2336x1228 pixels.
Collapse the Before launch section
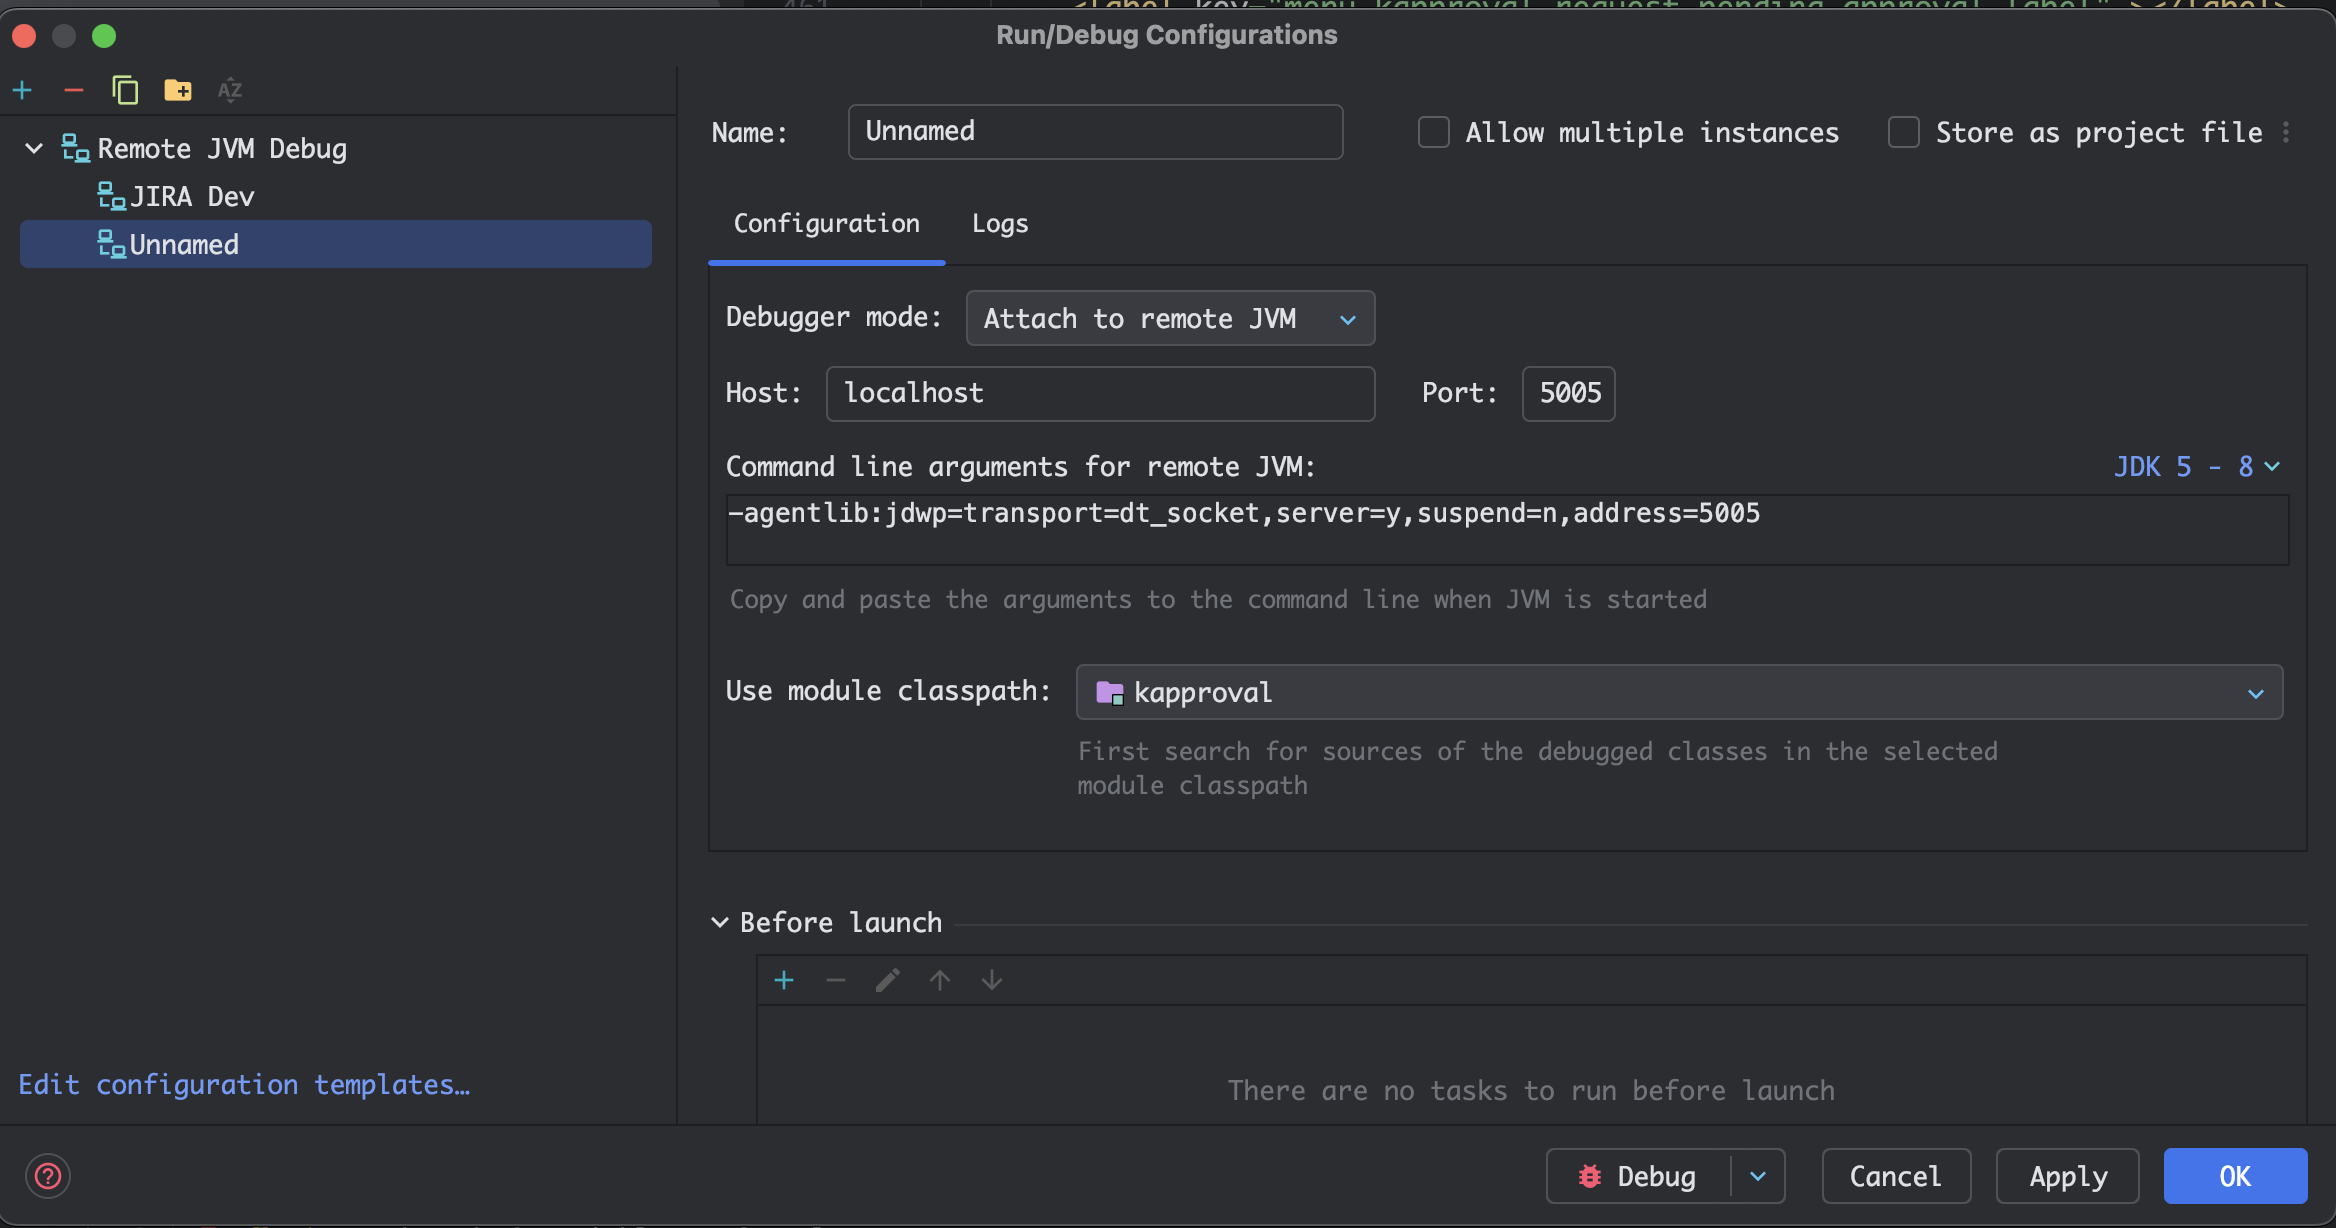pos(720,922)
